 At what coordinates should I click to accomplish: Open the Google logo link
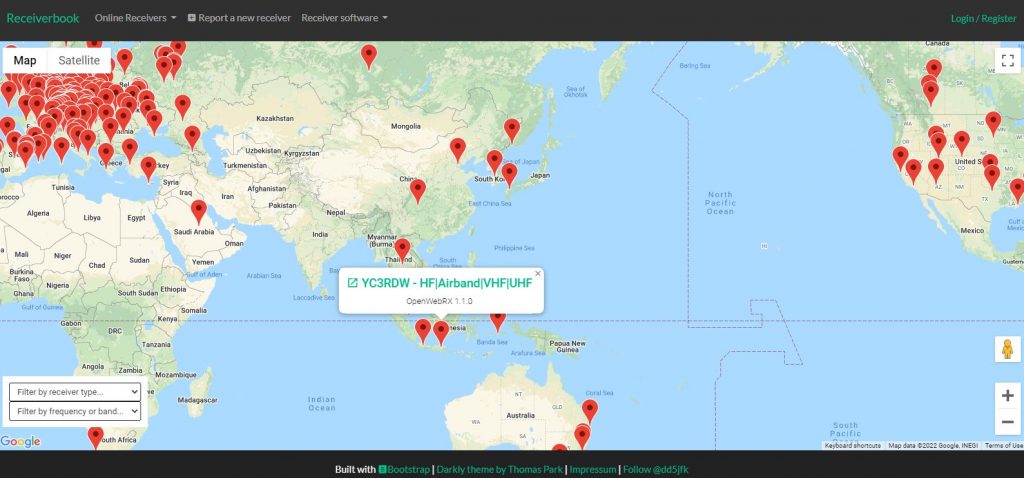[x=20, y=441]
